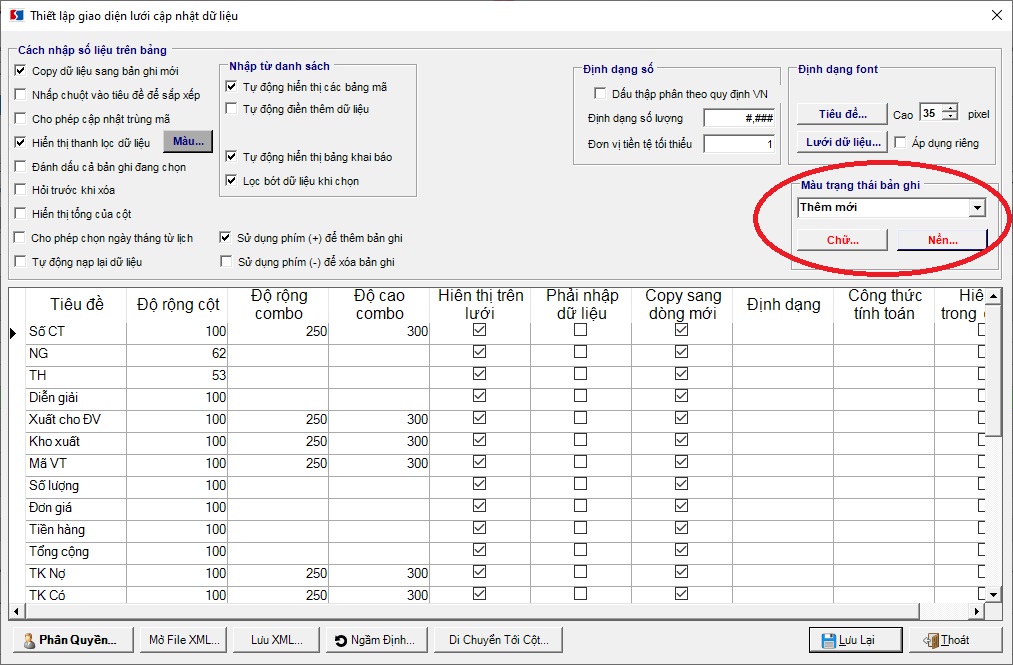Click the Tiêu đề column header
The width and height of the screenshot is (1013, 665).
click(76, 304)
